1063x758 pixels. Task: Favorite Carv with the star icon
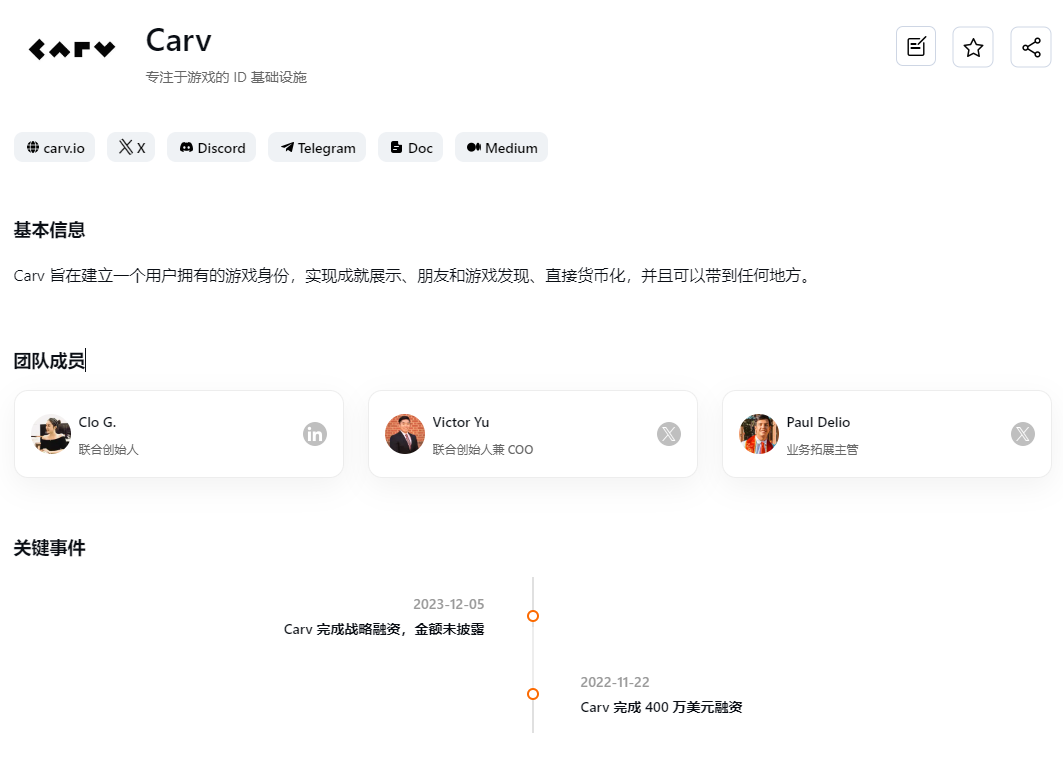click(x=973, y=47)
